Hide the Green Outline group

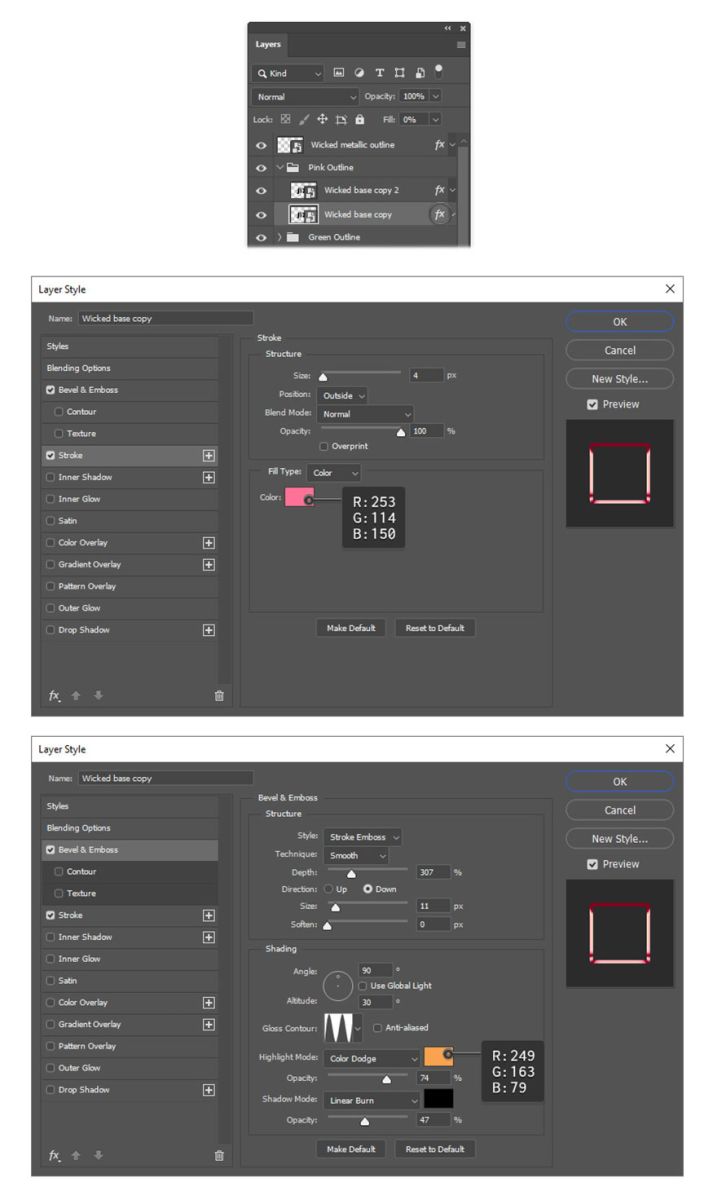point(262,237)
